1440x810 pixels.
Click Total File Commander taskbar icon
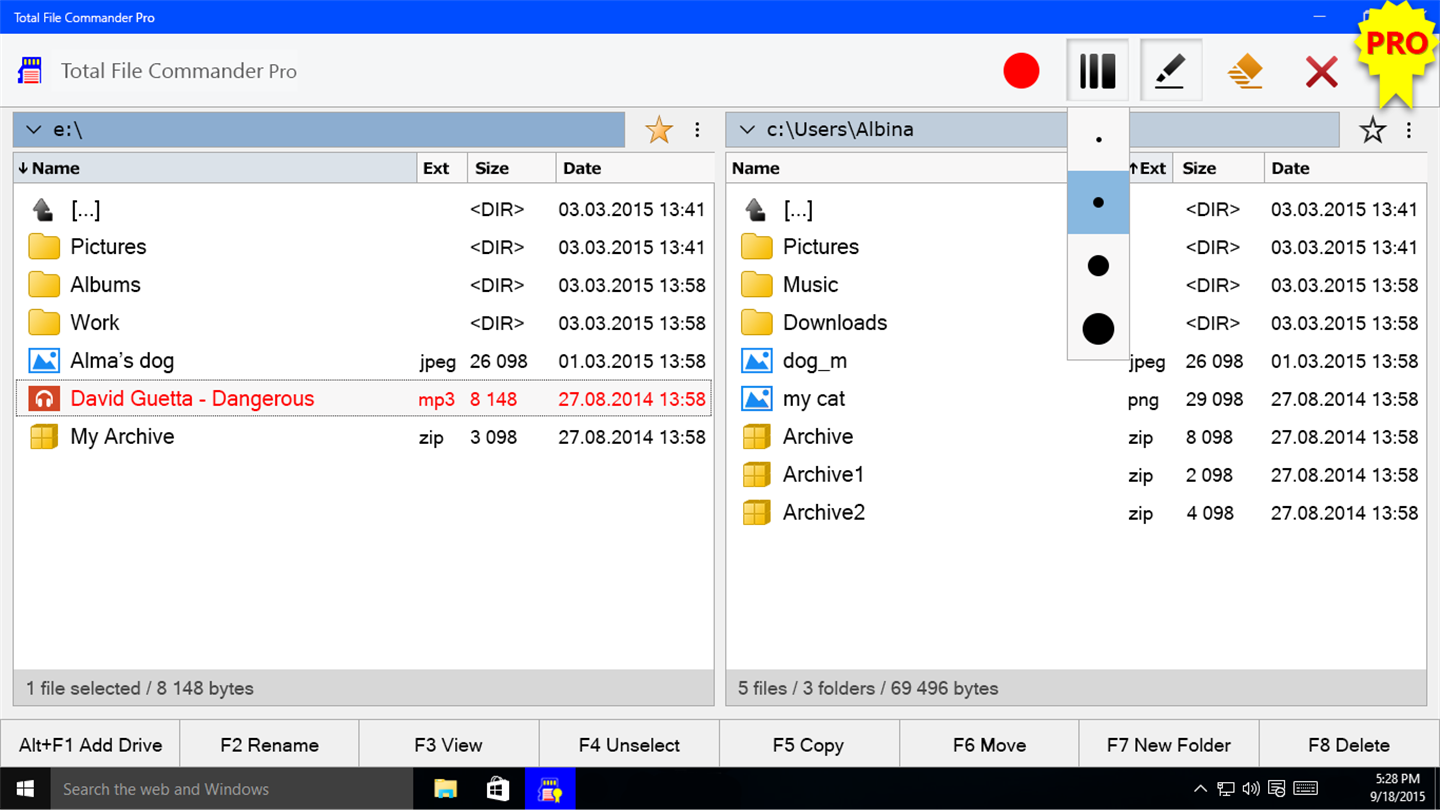[x=549, y=789]
